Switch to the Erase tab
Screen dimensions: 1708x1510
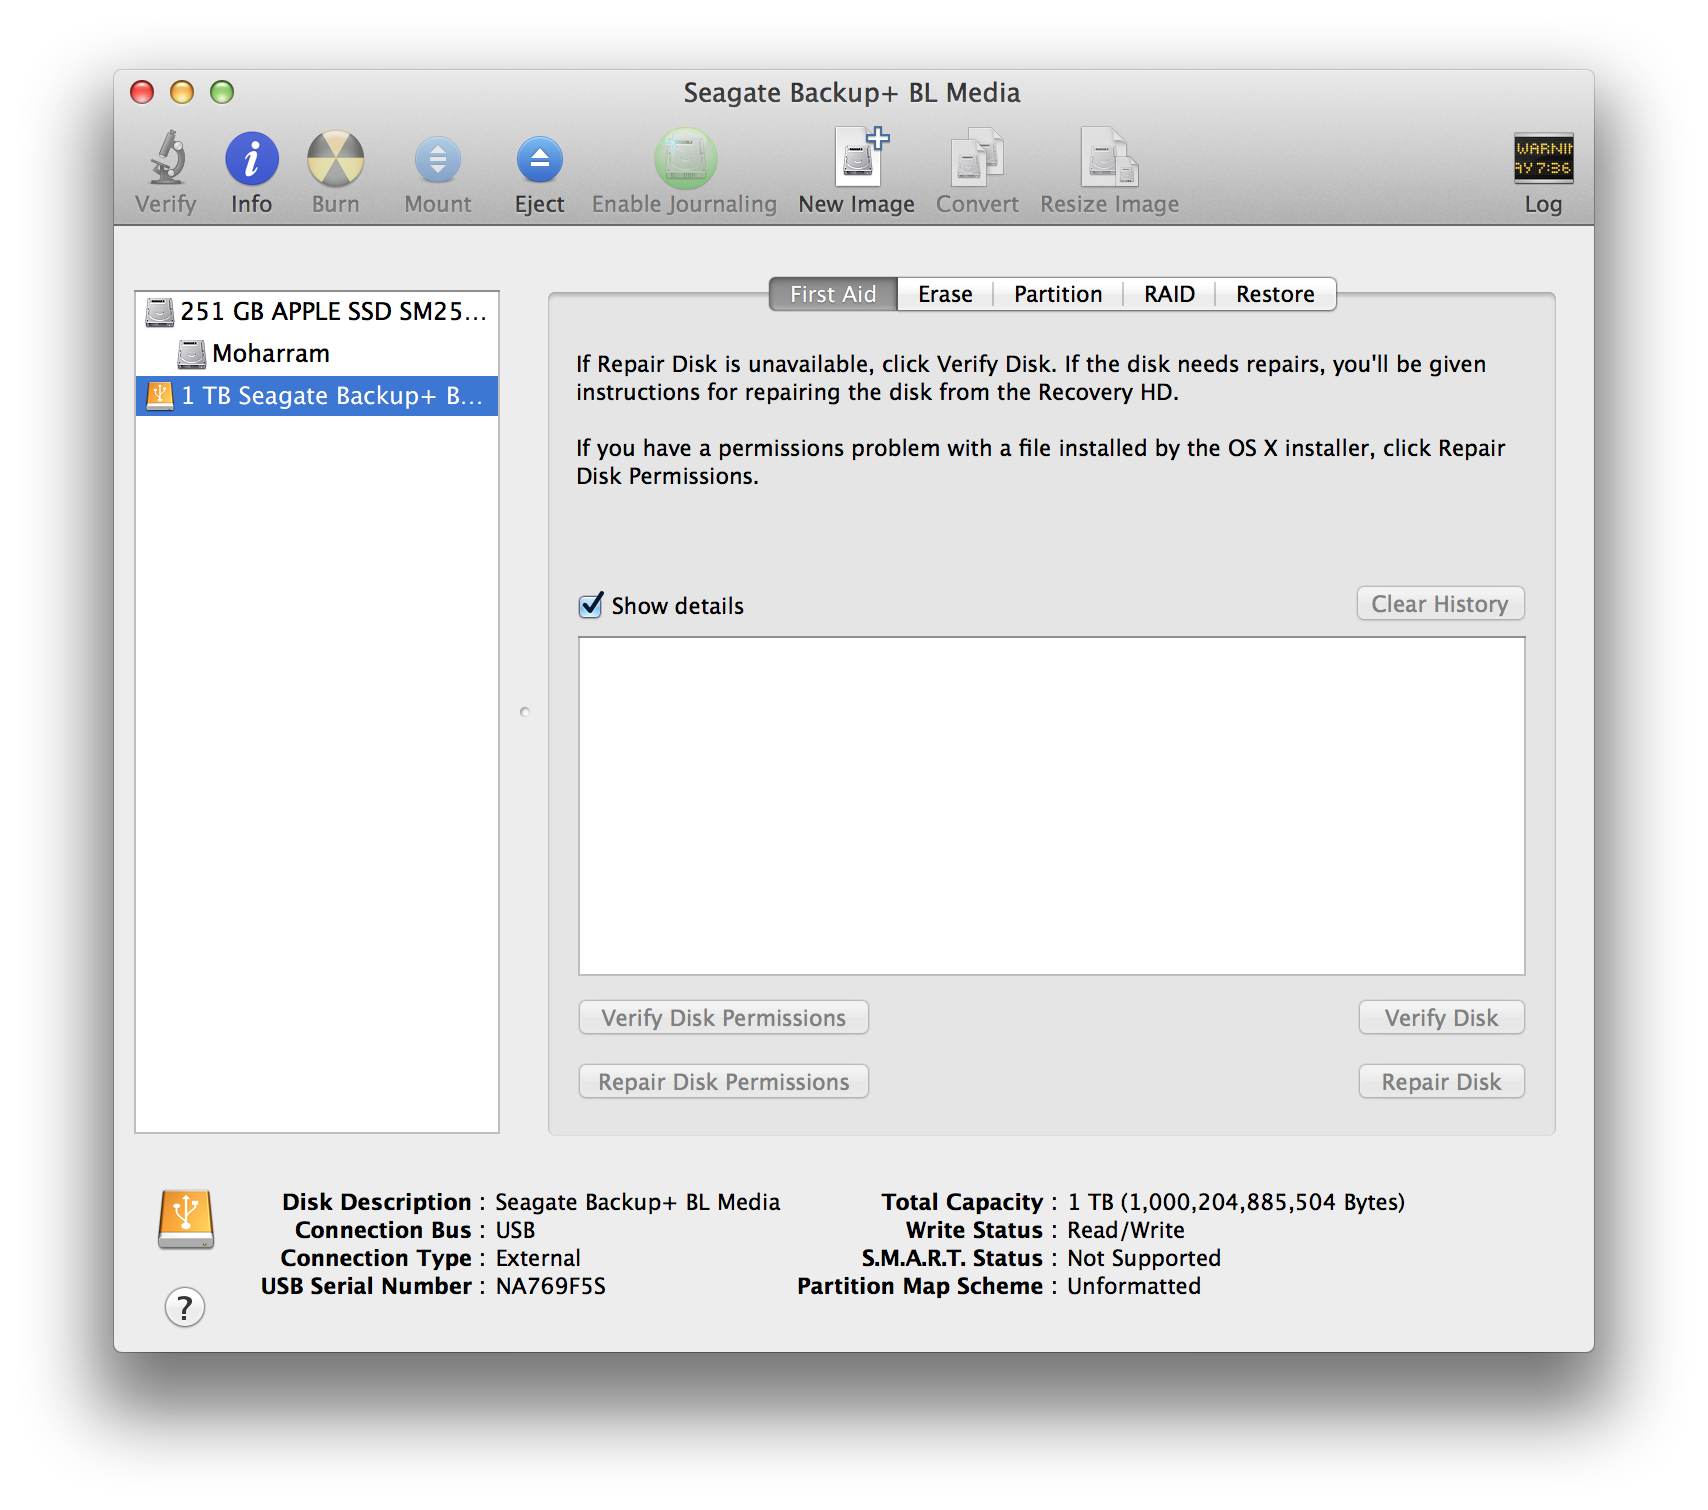pos(945,294)
